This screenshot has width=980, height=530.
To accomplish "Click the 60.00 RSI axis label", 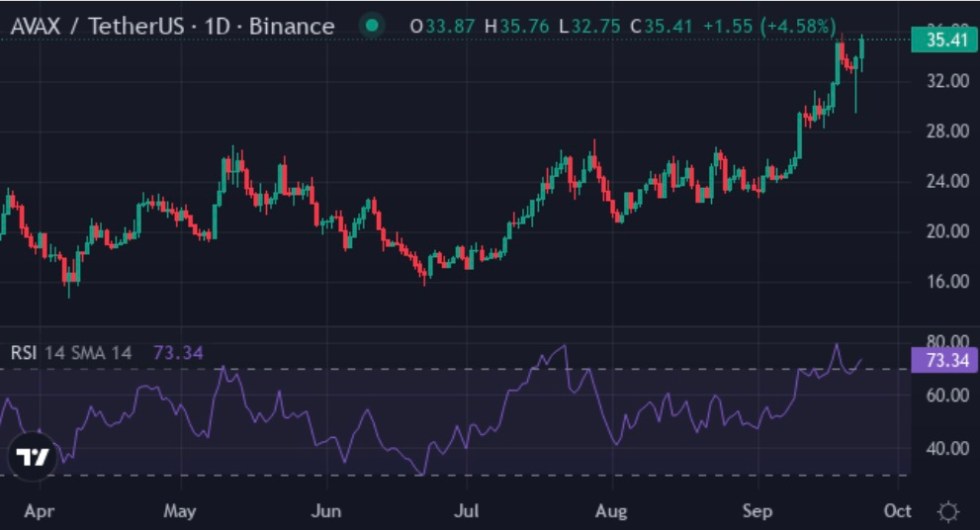I will (948, 395).
